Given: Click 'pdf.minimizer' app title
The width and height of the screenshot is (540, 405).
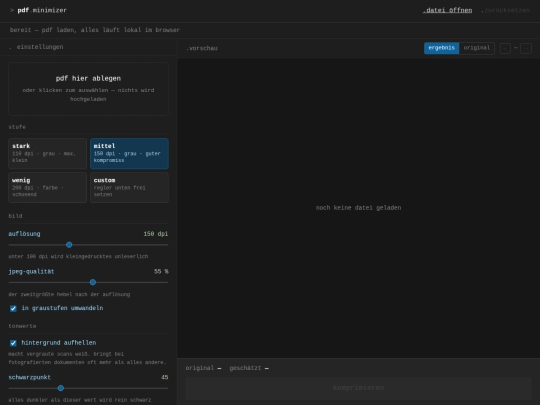Looking at the screenshot, I should click(42, 10).
